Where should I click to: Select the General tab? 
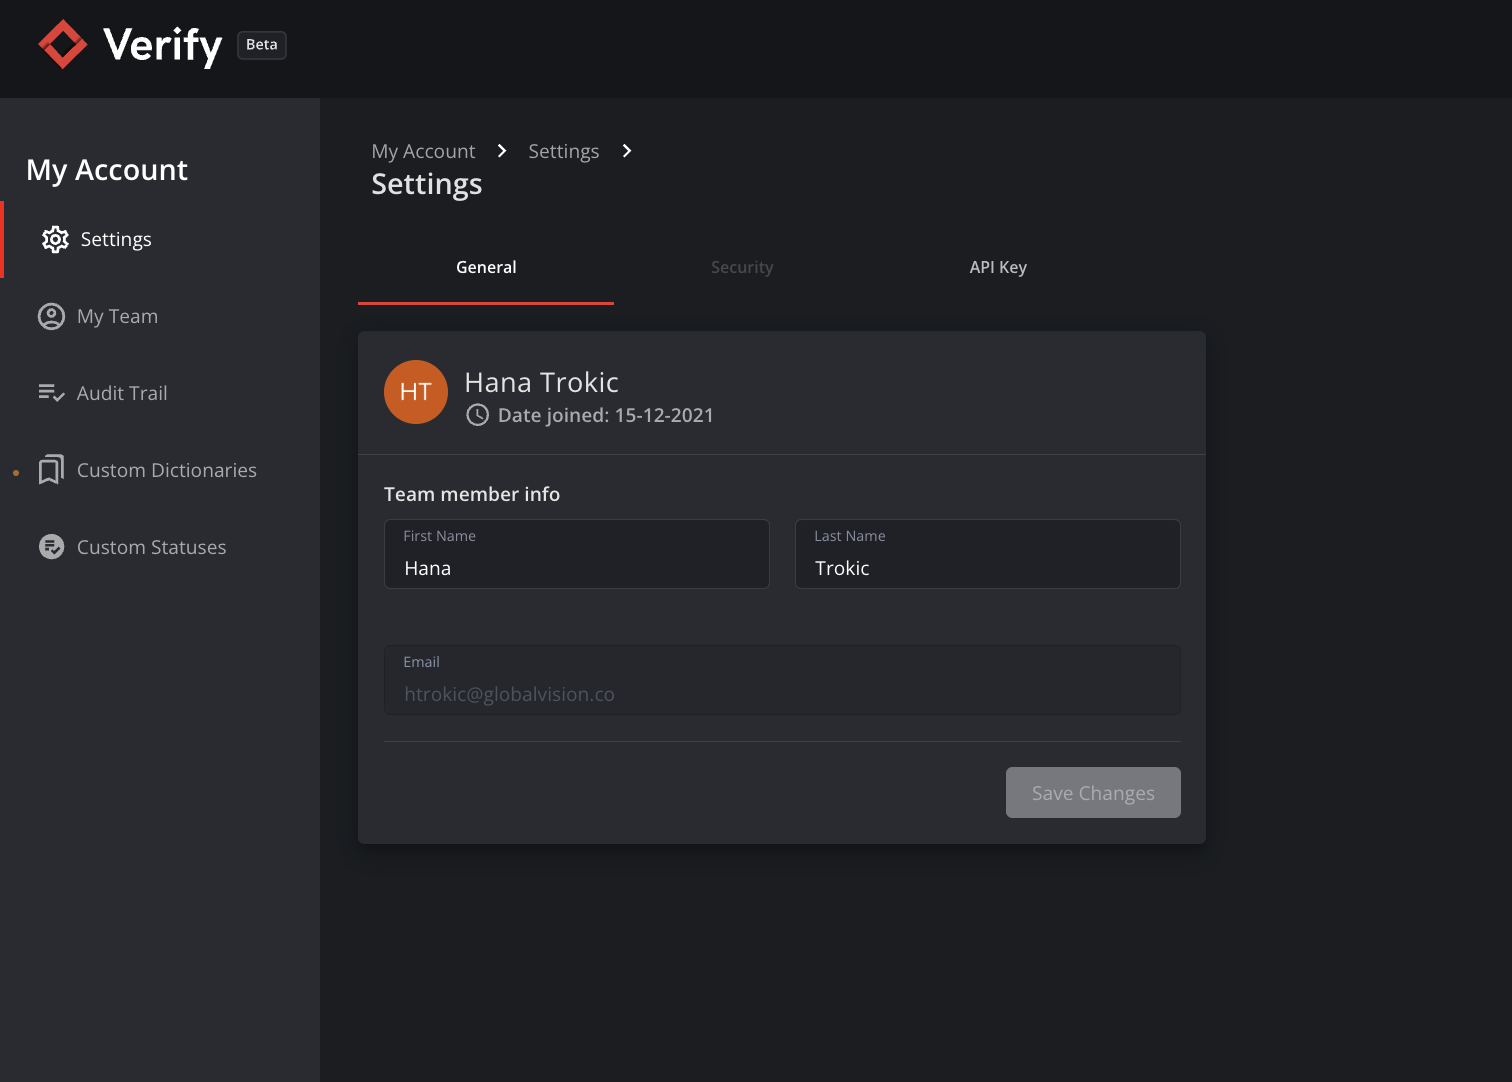486,268
